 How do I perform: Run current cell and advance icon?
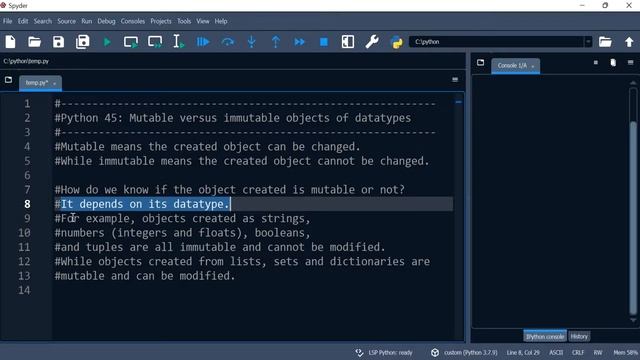tap(155, 42)
